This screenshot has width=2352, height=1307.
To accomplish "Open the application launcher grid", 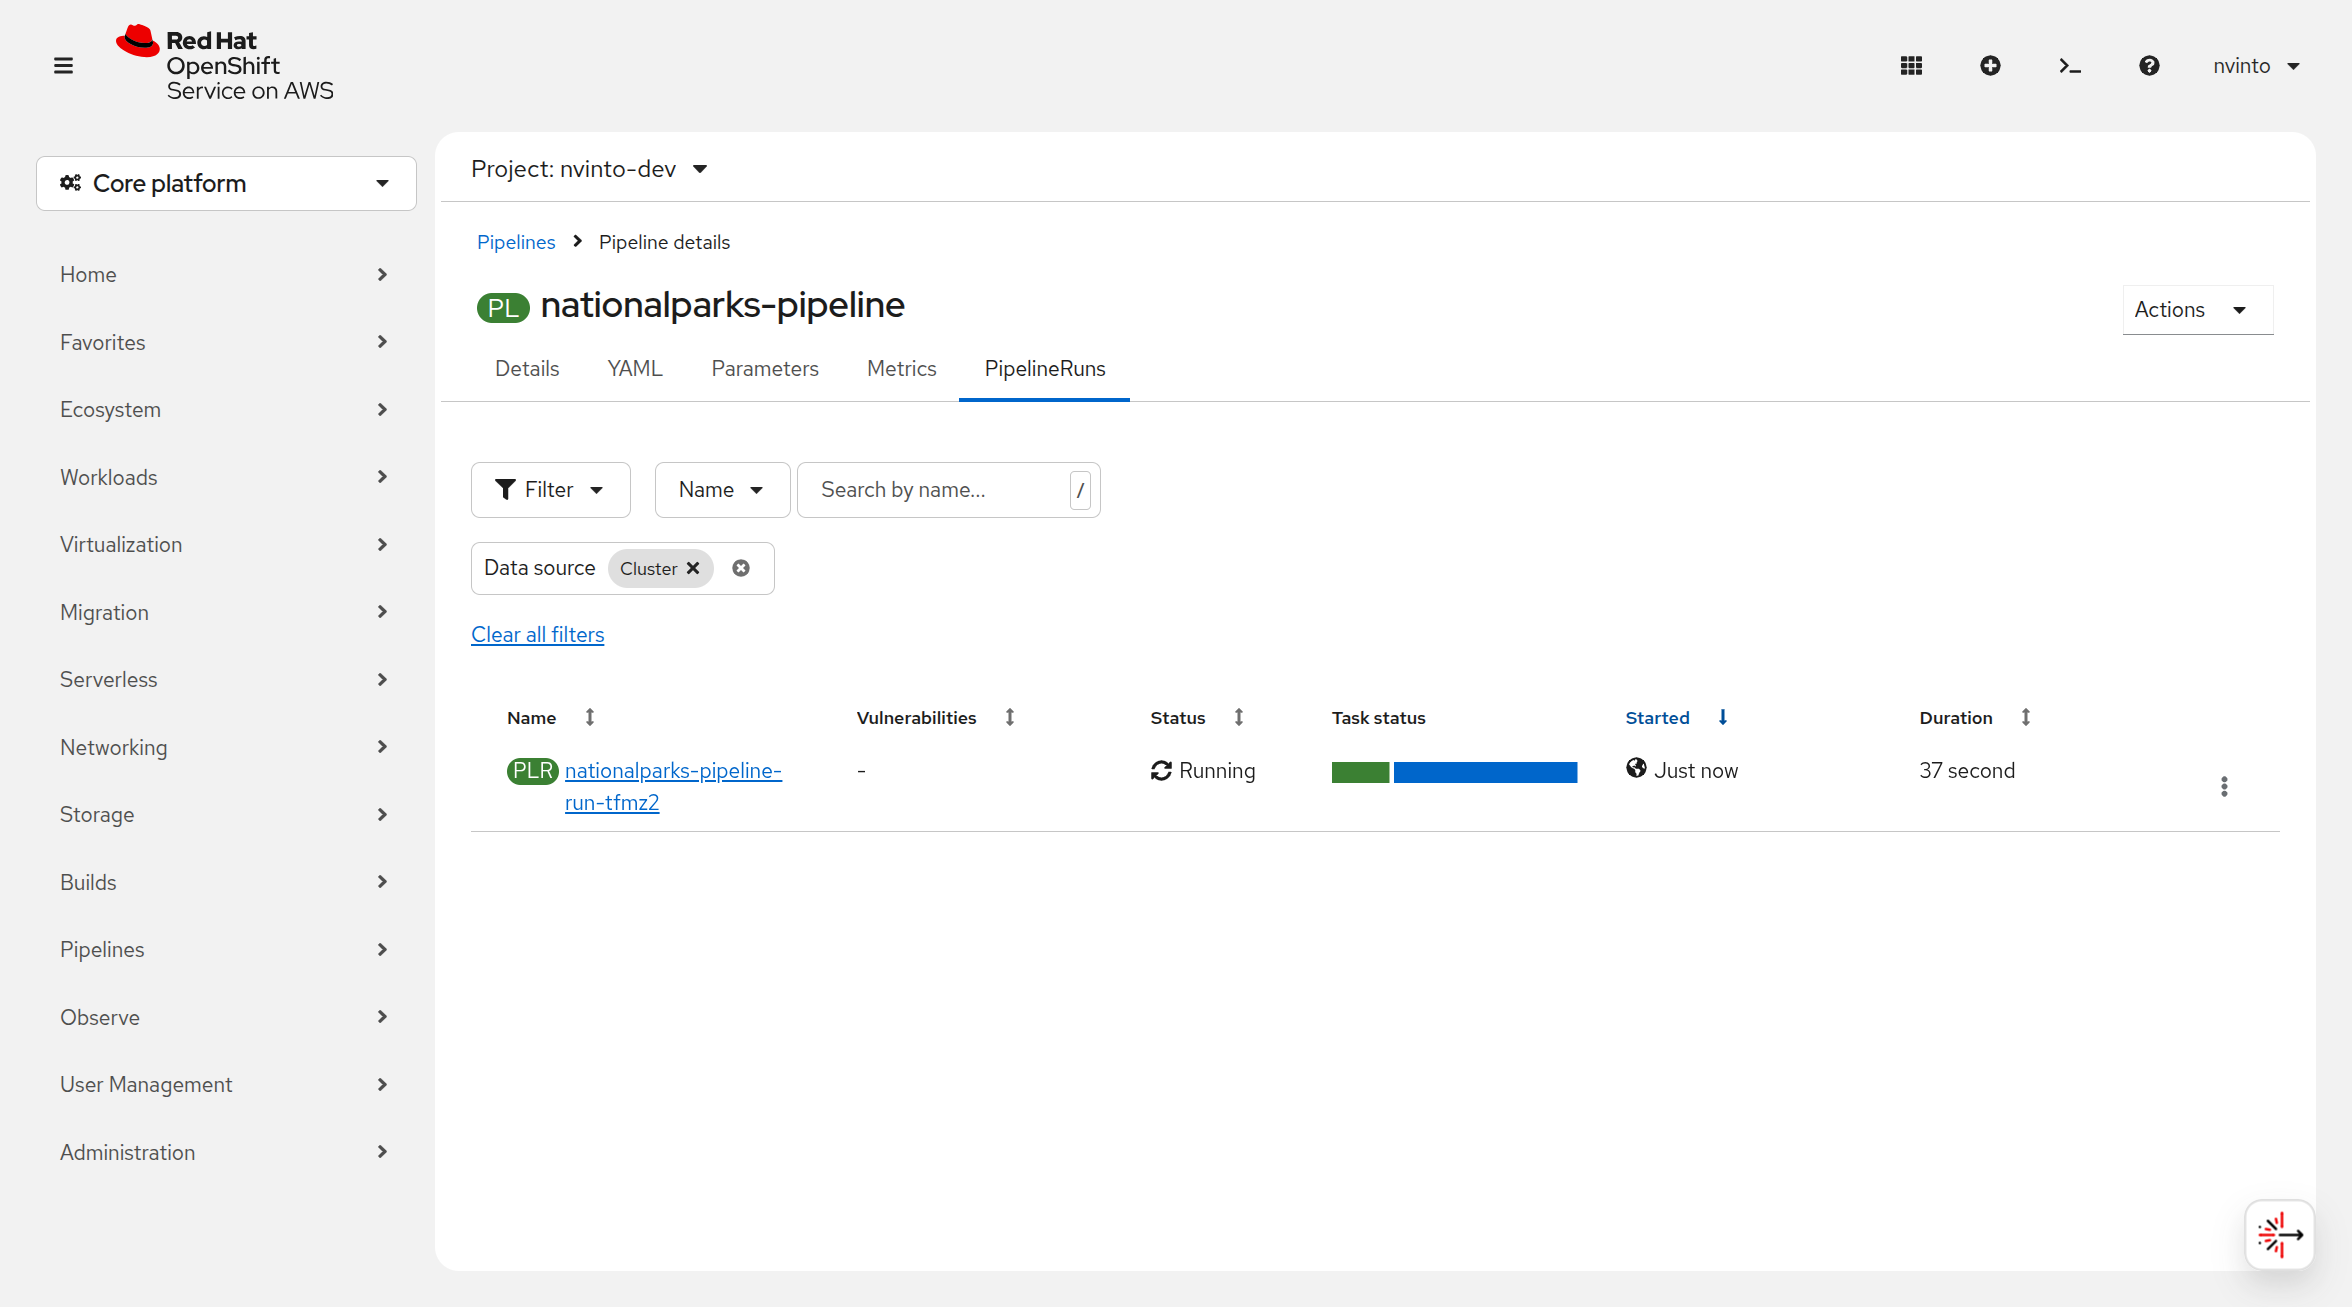I will click(x=1911, y=66).
